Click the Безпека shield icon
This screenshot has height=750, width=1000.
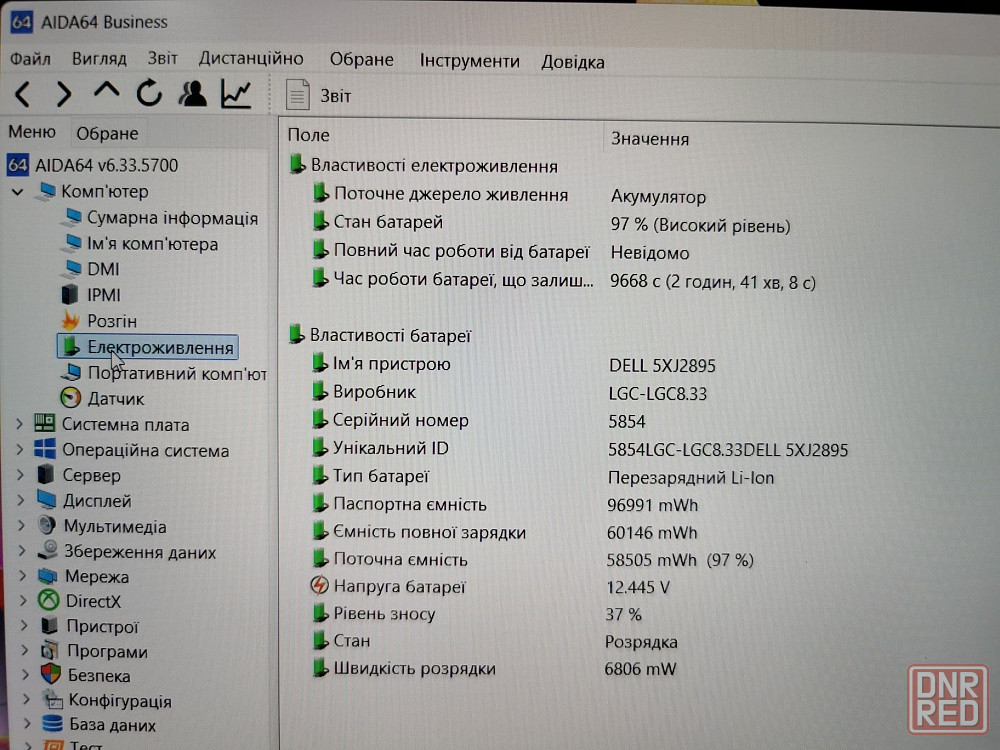pos(50,674)
